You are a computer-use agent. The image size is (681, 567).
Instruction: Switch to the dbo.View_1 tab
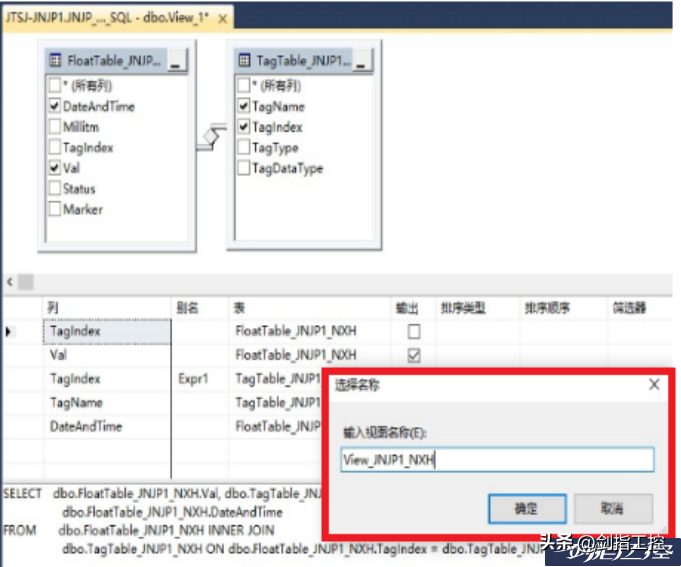click(110, 19)
